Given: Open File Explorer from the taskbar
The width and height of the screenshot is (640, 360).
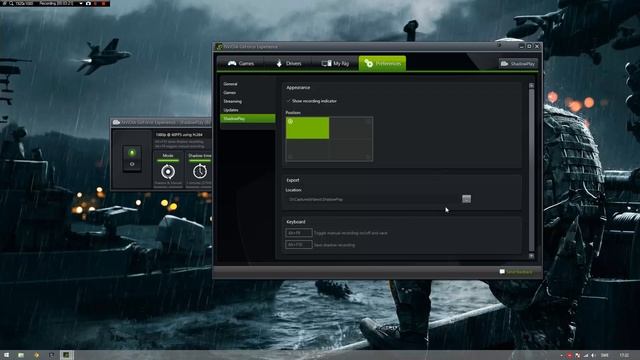Looking at the screenshot, I should (x=21, y=355).
